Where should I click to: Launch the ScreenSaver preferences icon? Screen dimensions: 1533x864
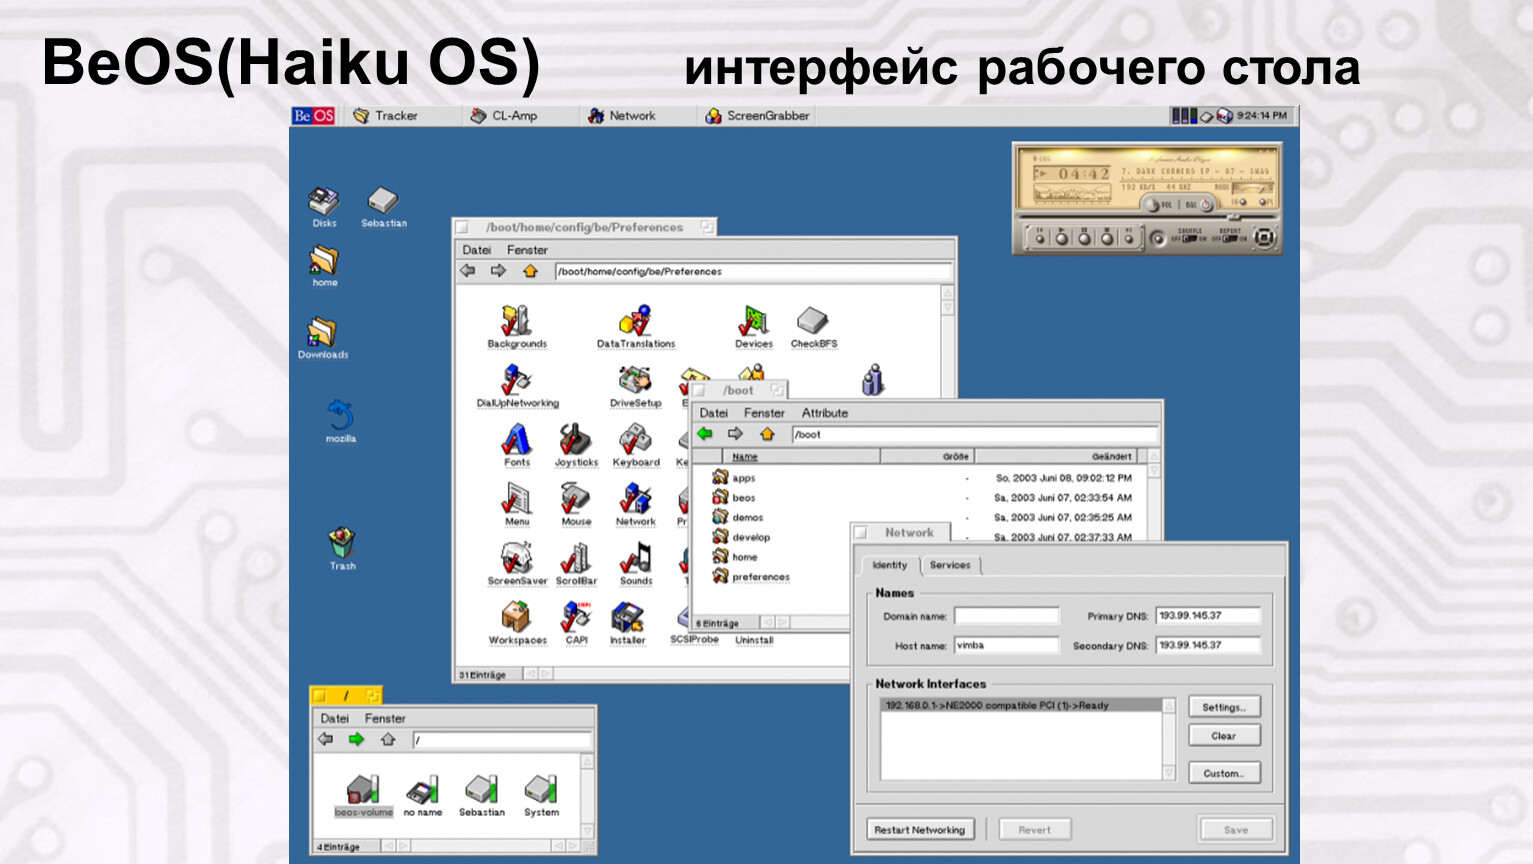coord(516,558)
